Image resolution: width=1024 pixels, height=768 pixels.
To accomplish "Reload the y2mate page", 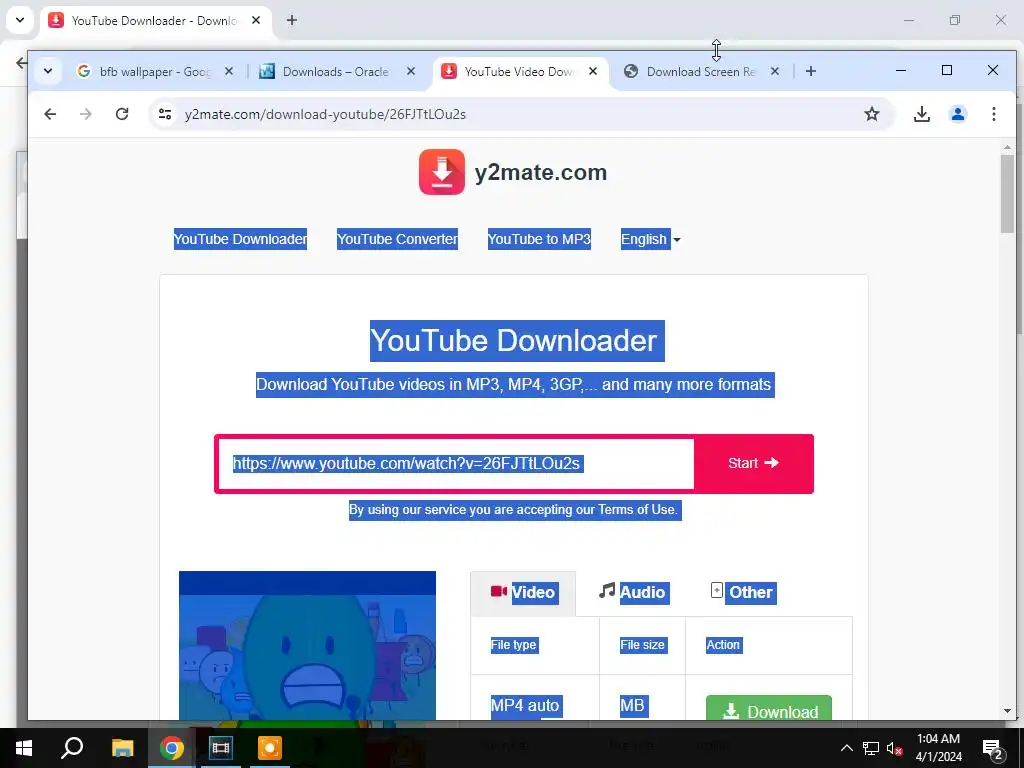I will [x=122, y=114].
